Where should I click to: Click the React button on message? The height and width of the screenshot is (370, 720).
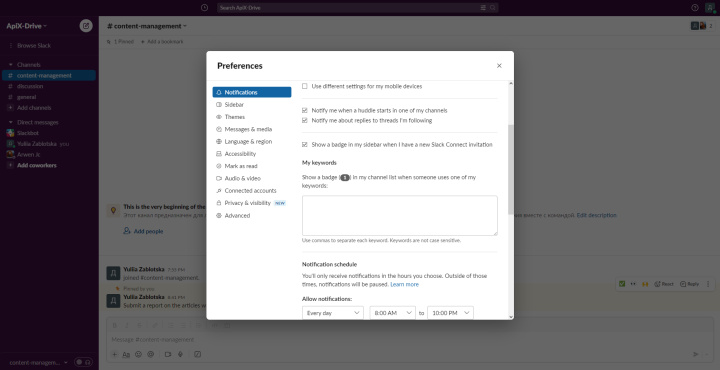tap(664, 284)
